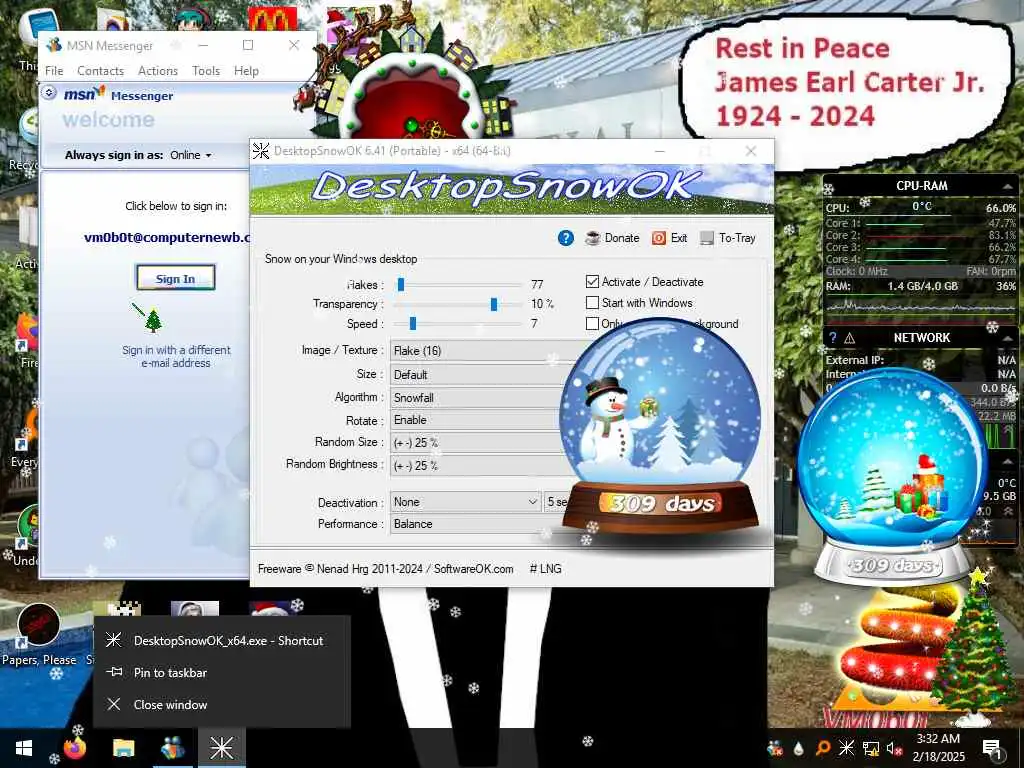The height and width of the screenshot is (768, 1024).
Task: Adjust the Speed slider handle
Action: point(413,323)
